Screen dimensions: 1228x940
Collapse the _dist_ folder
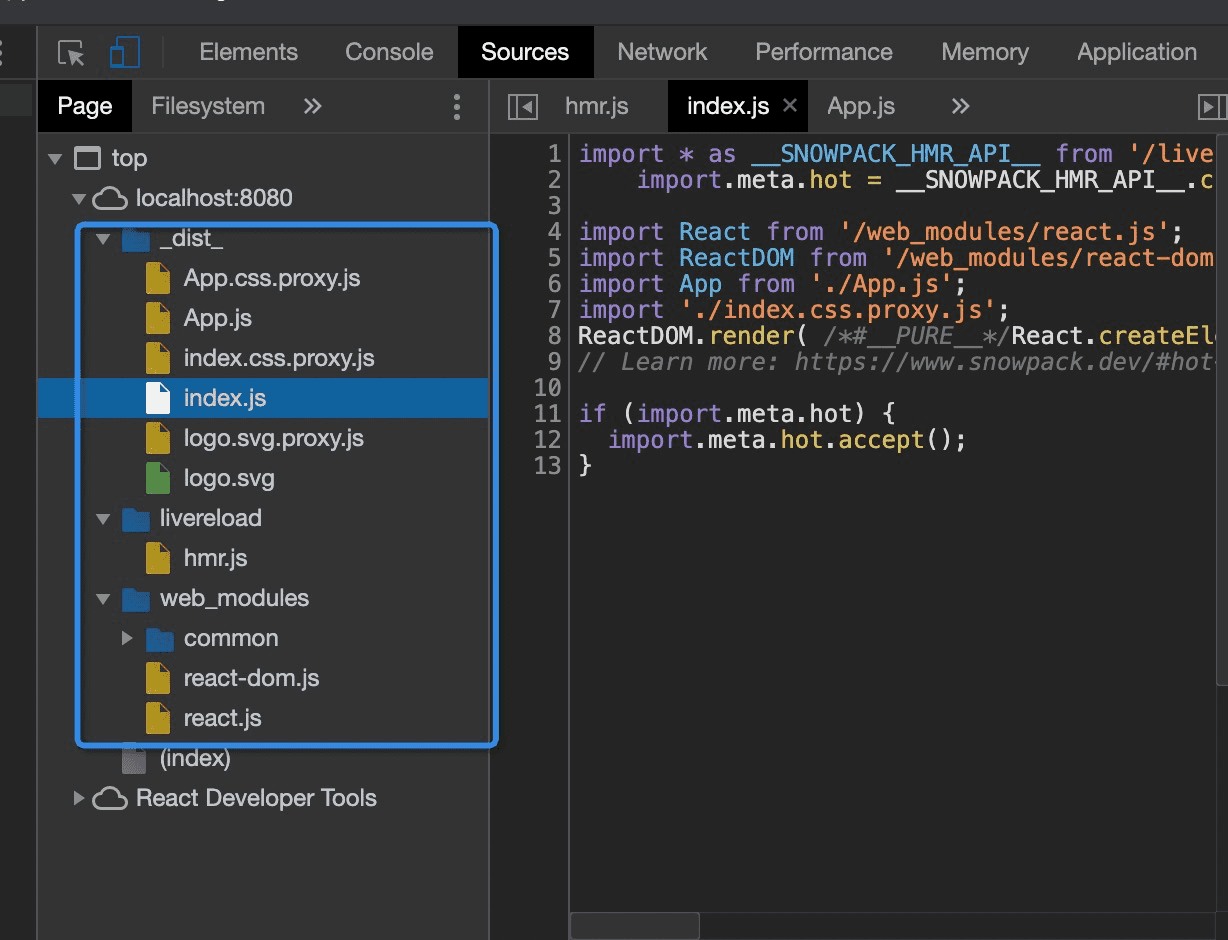point(102,239)
